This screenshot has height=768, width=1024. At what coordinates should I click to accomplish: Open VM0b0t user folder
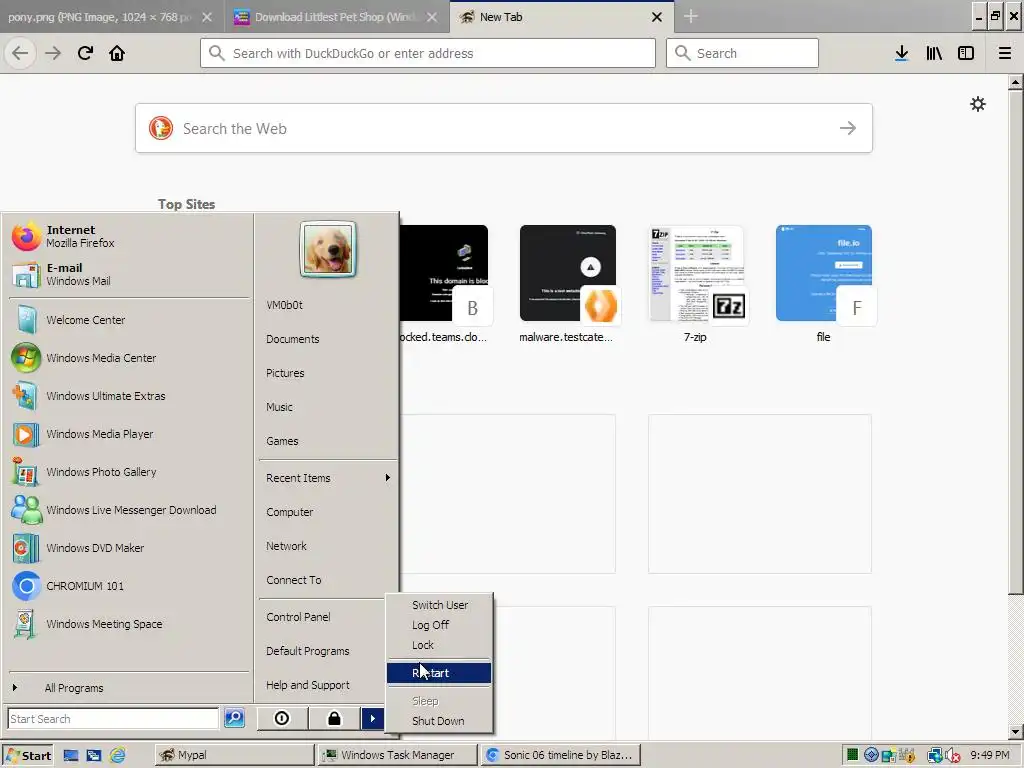pyautogui.click(x=328, y=305)
